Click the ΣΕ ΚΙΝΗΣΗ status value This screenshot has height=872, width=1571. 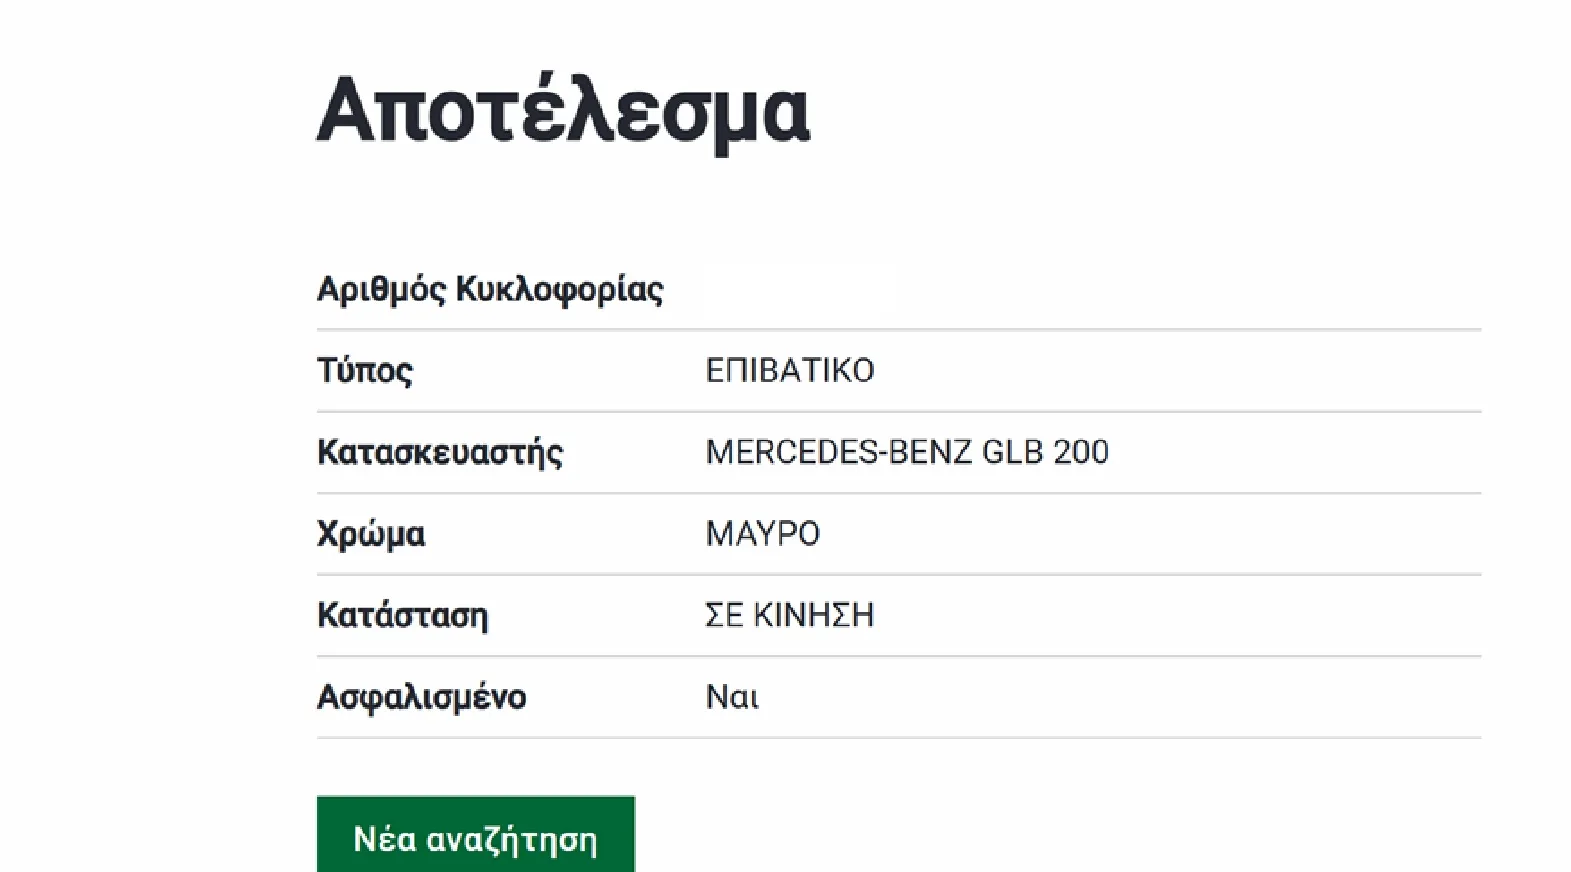tap(789, 614)
